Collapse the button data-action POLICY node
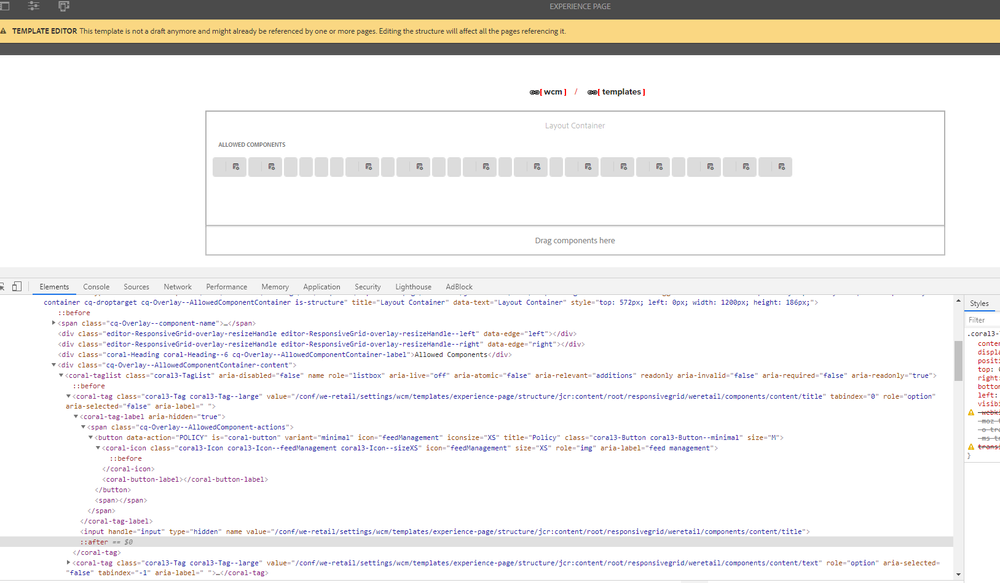The image size is (1000, 583). 92,438
